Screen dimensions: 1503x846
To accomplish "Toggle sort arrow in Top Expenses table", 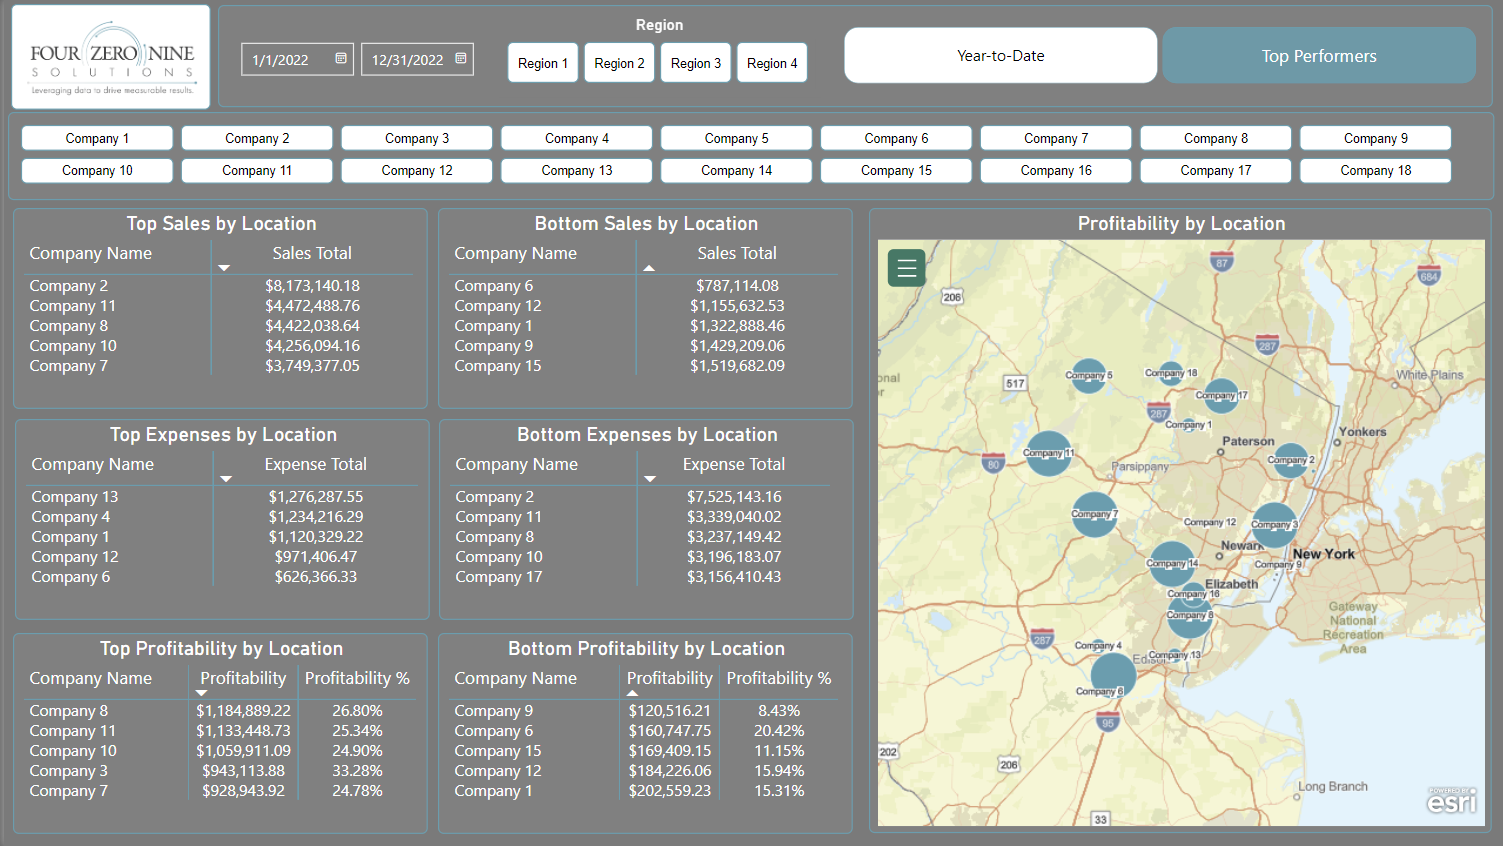I will click(x=226, y=479).
